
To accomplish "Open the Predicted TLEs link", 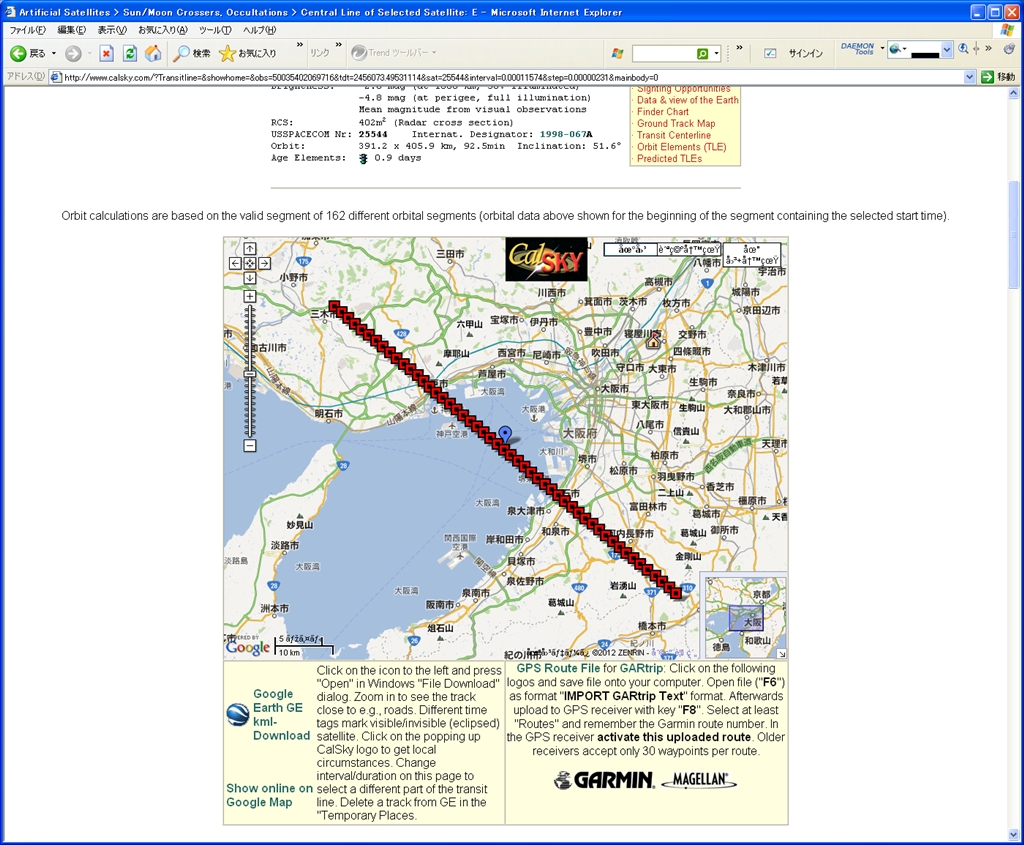I will click(x=669, y=159).
